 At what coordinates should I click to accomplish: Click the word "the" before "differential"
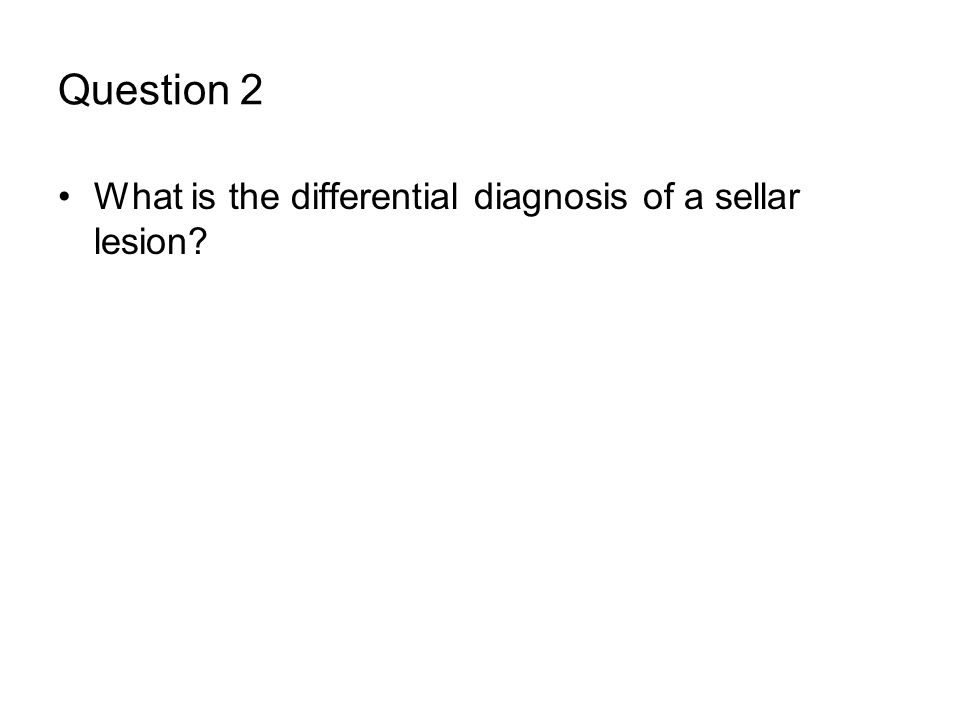(254, 197)
